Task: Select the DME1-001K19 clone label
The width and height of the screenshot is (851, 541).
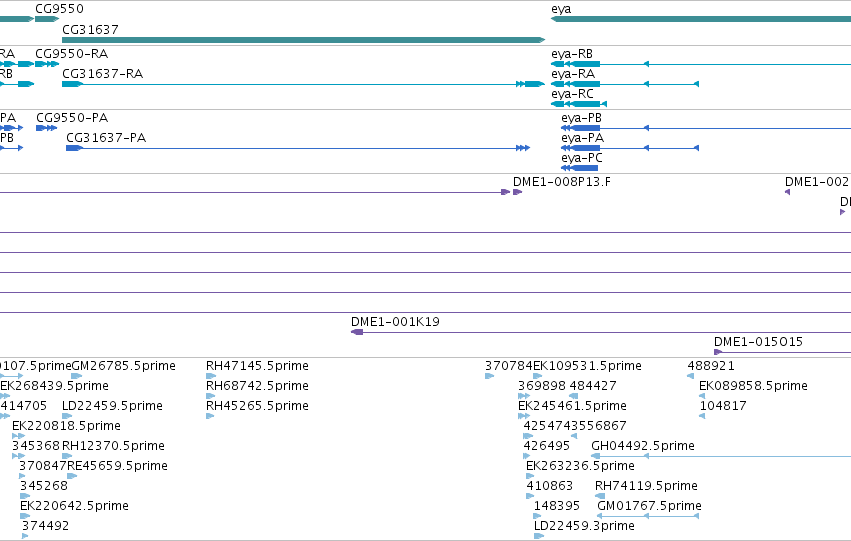Action: 395,322
